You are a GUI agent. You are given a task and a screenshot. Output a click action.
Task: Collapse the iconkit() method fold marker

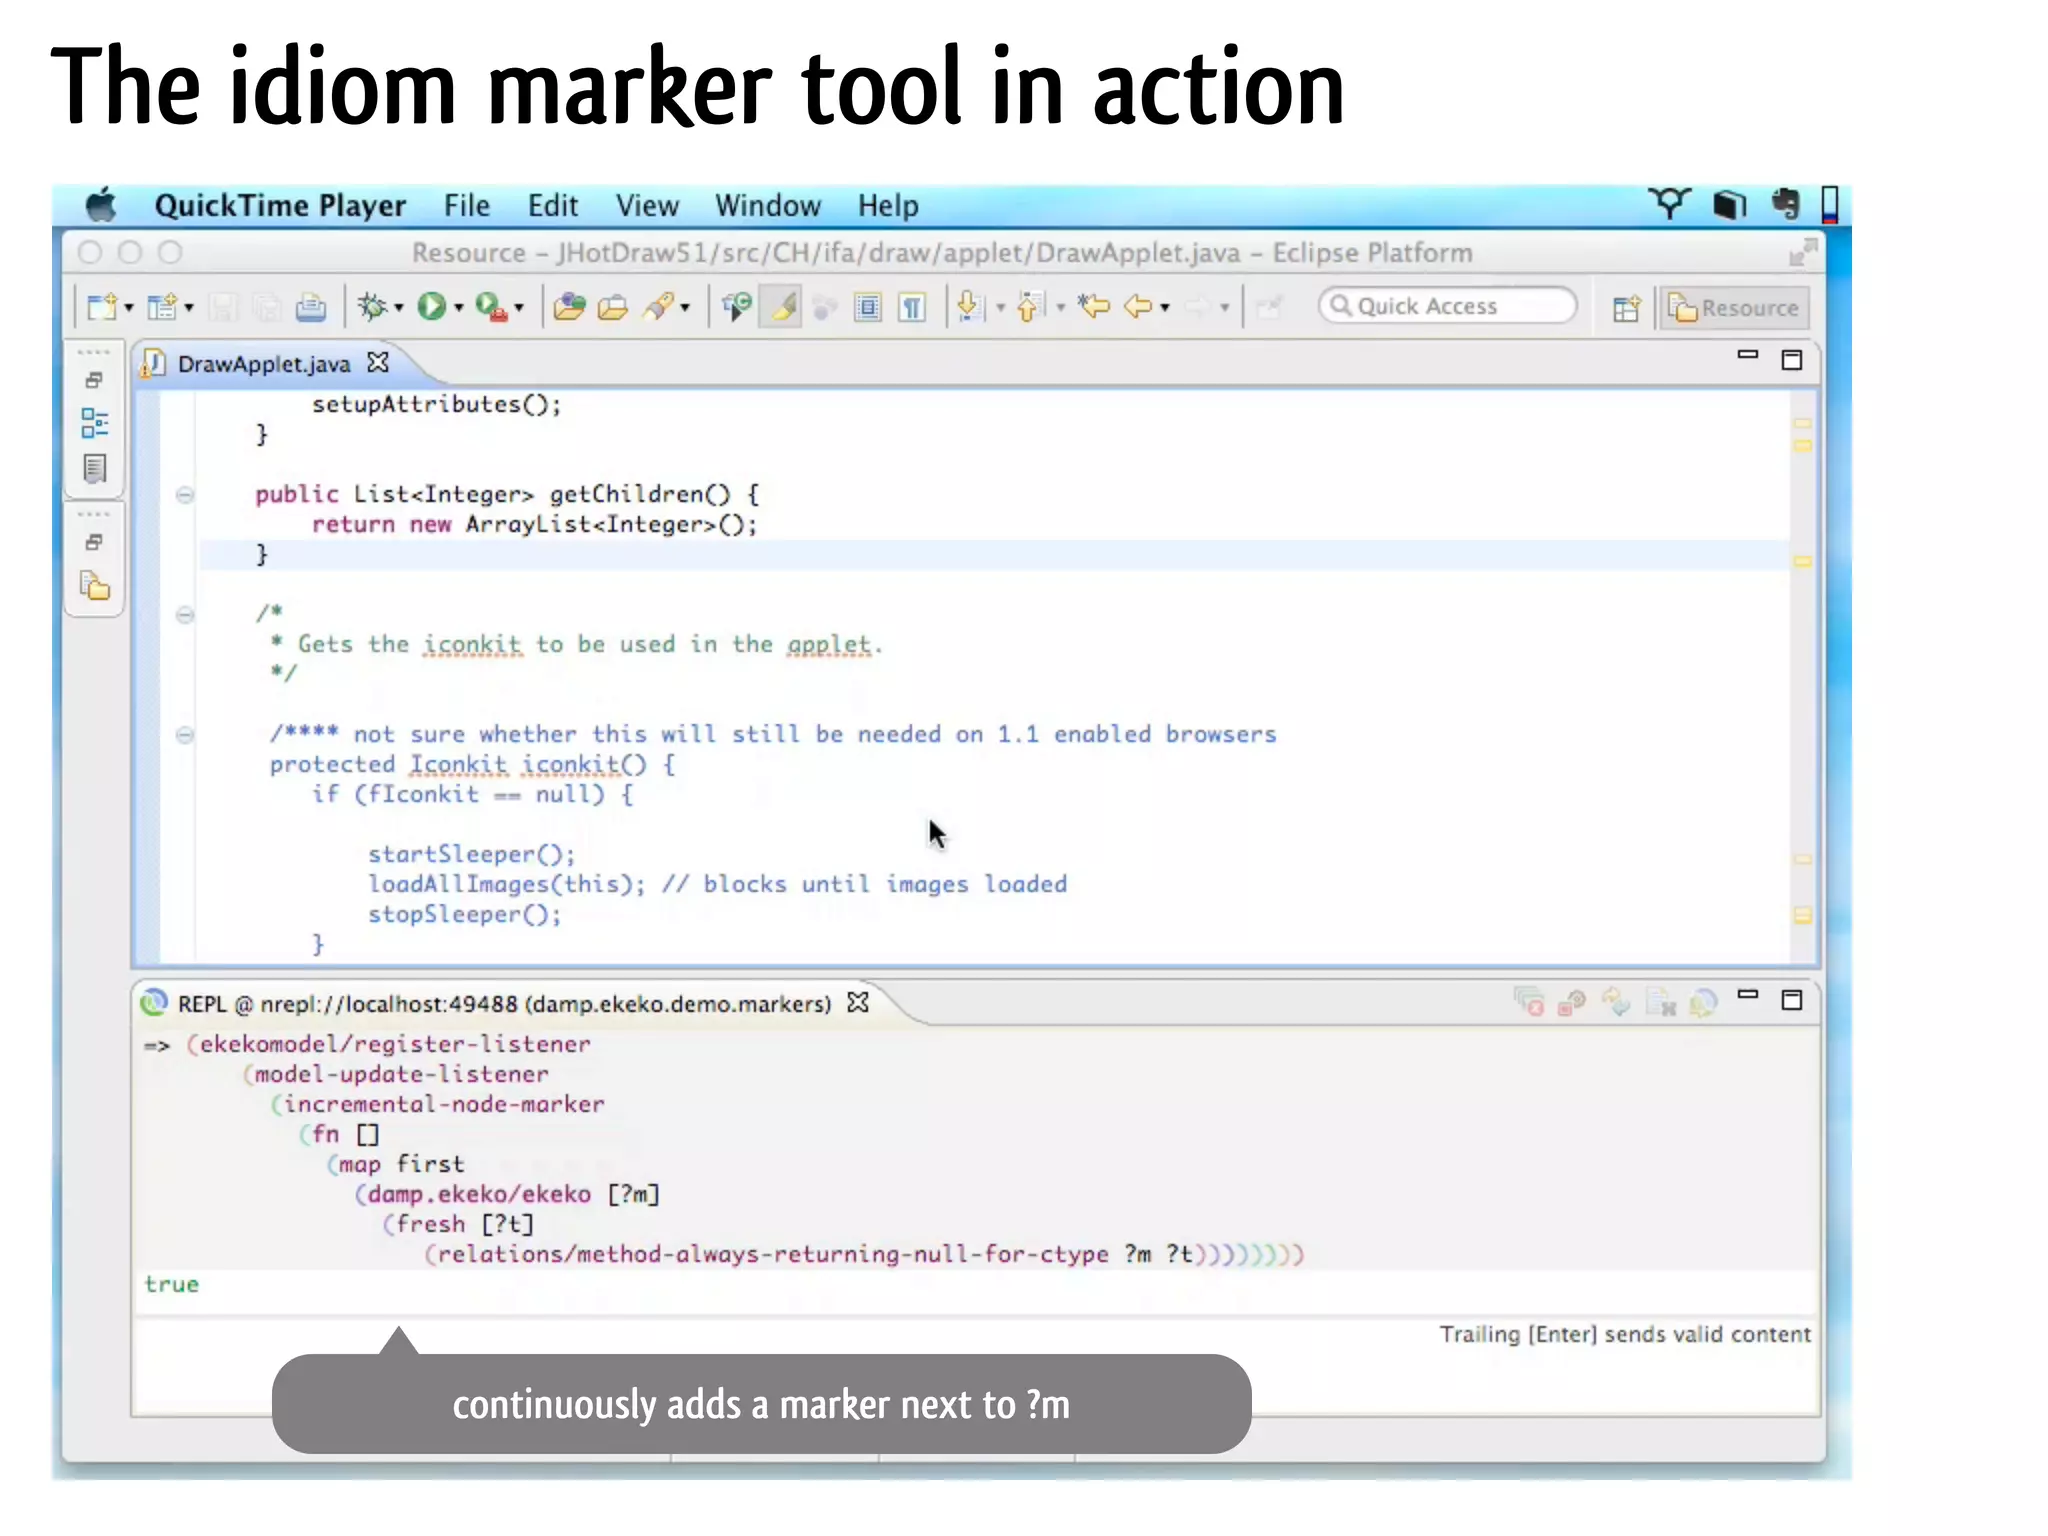tap(185, 735)
